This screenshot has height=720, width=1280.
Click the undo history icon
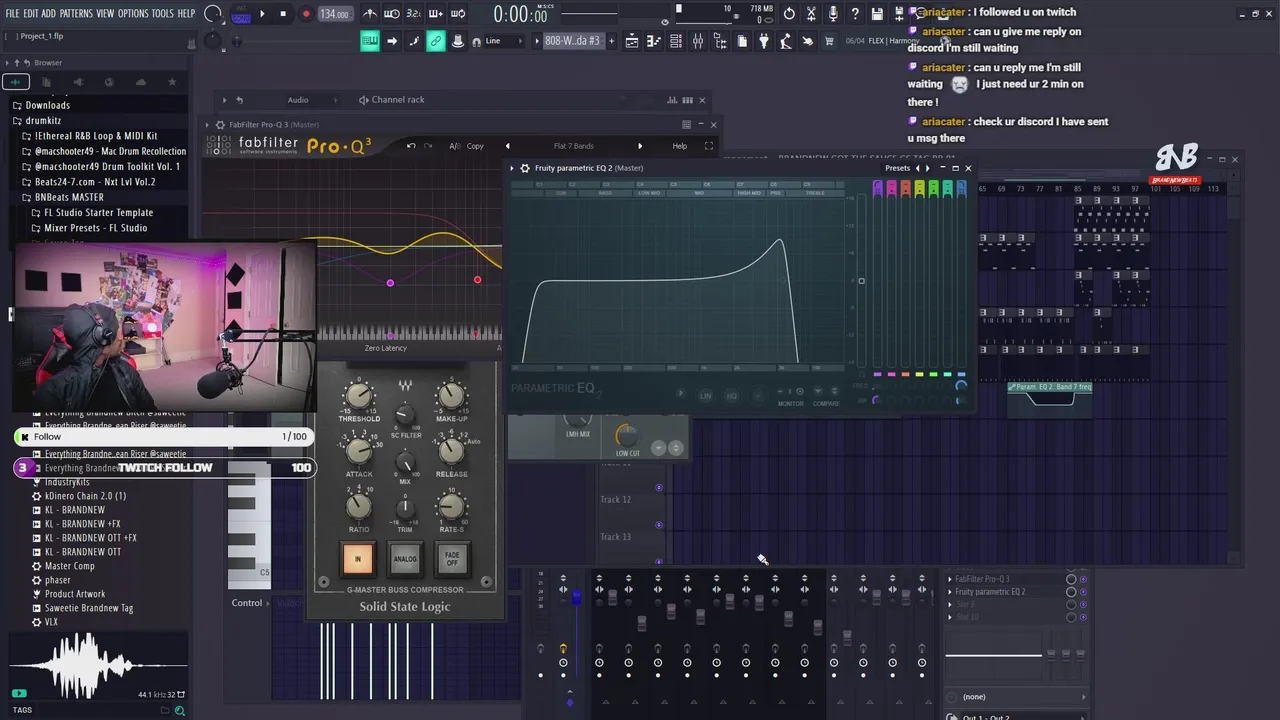pyautogui.click(x=789, y=14)
